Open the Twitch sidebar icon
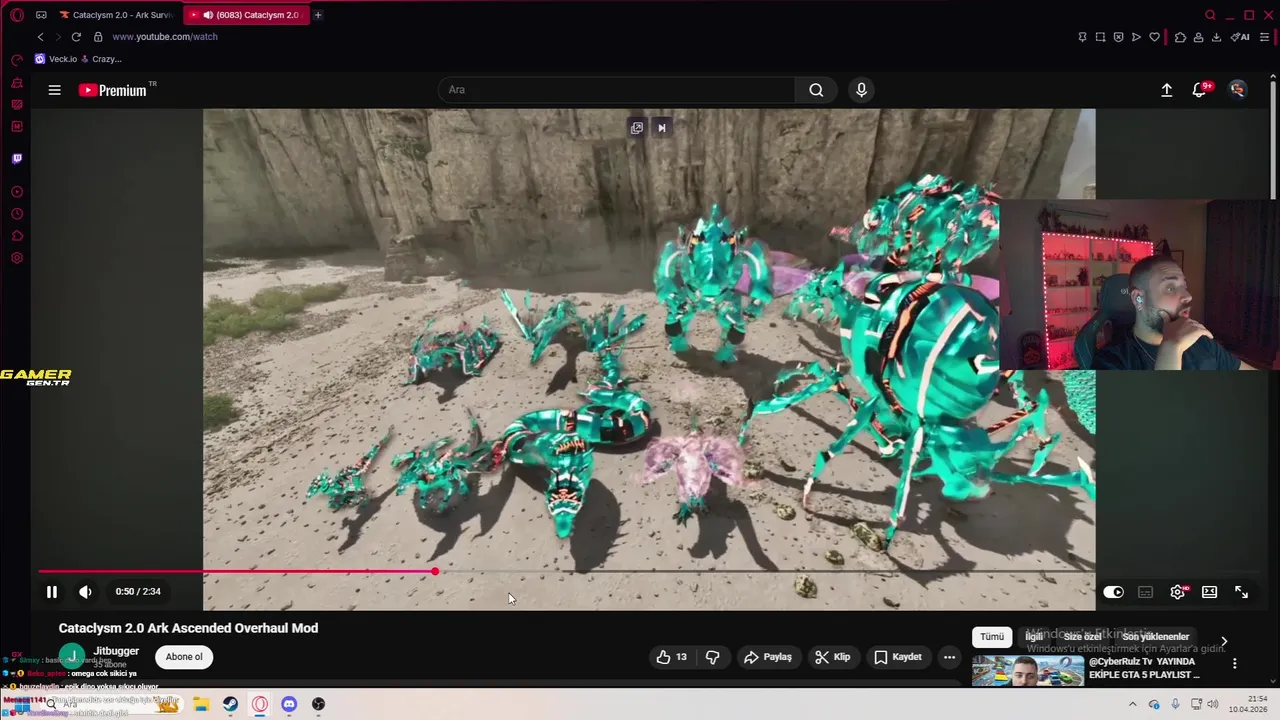 17,158
